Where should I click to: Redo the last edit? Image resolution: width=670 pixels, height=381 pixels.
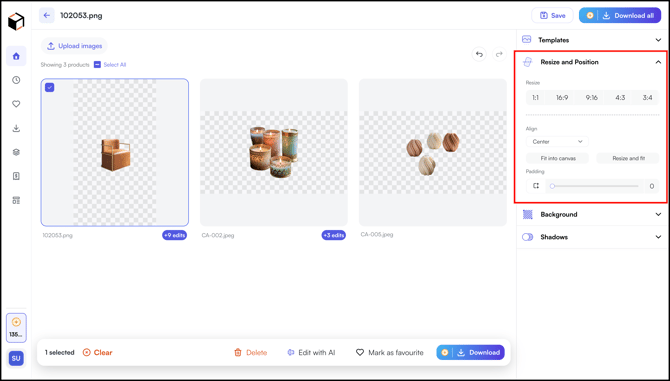[x=499, y=54]
